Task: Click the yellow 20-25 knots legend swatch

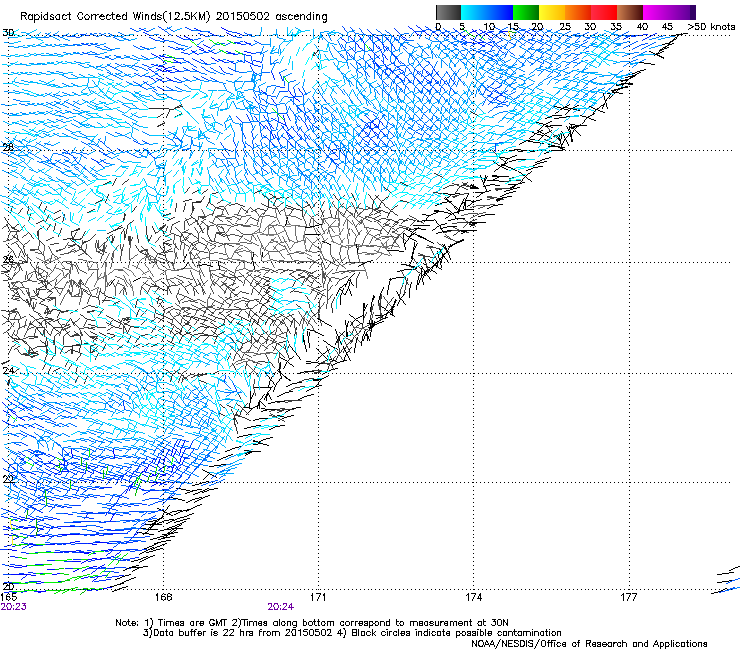Action: [x=552, y=12]
